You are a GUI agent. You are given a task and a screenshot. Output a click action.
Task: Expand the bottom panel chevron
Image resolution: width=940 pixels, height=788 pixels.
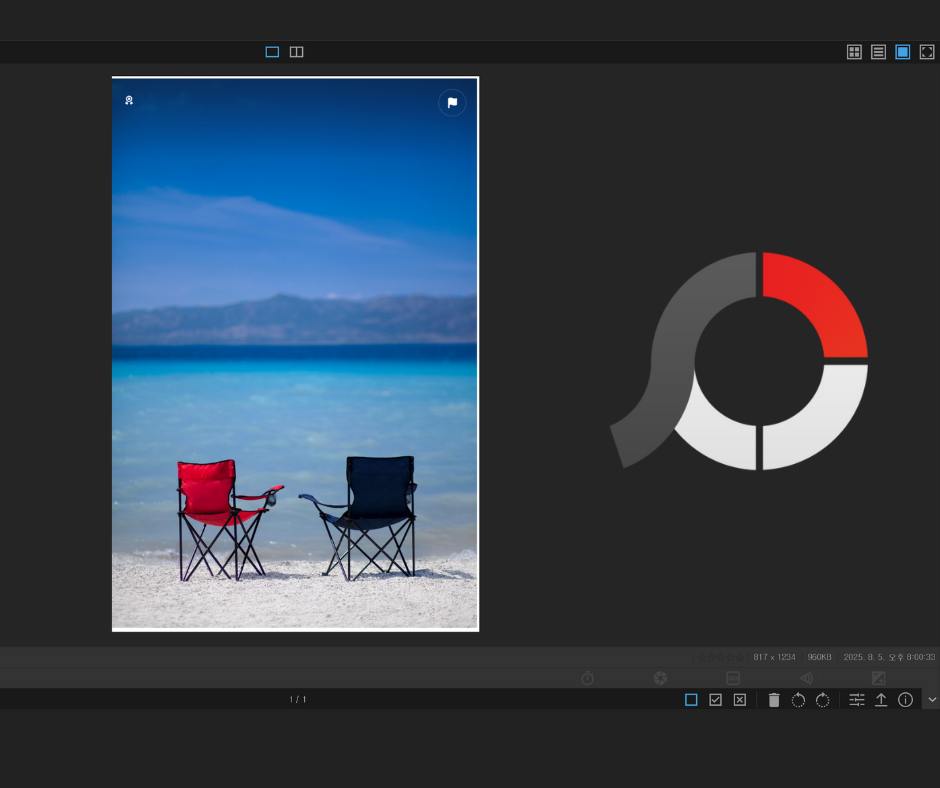pos(932,699)
